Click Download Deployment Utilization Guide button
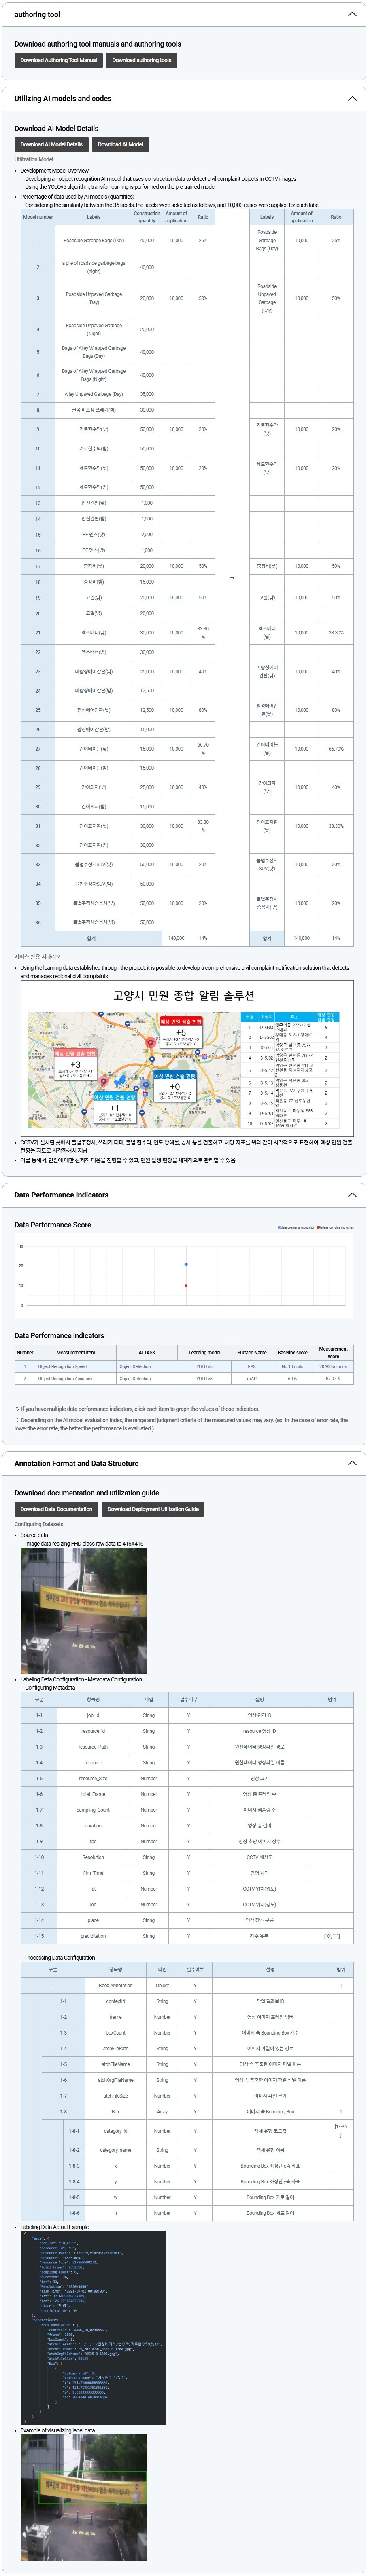Viewport: 368px width, 2576px height. (153, 1509)
